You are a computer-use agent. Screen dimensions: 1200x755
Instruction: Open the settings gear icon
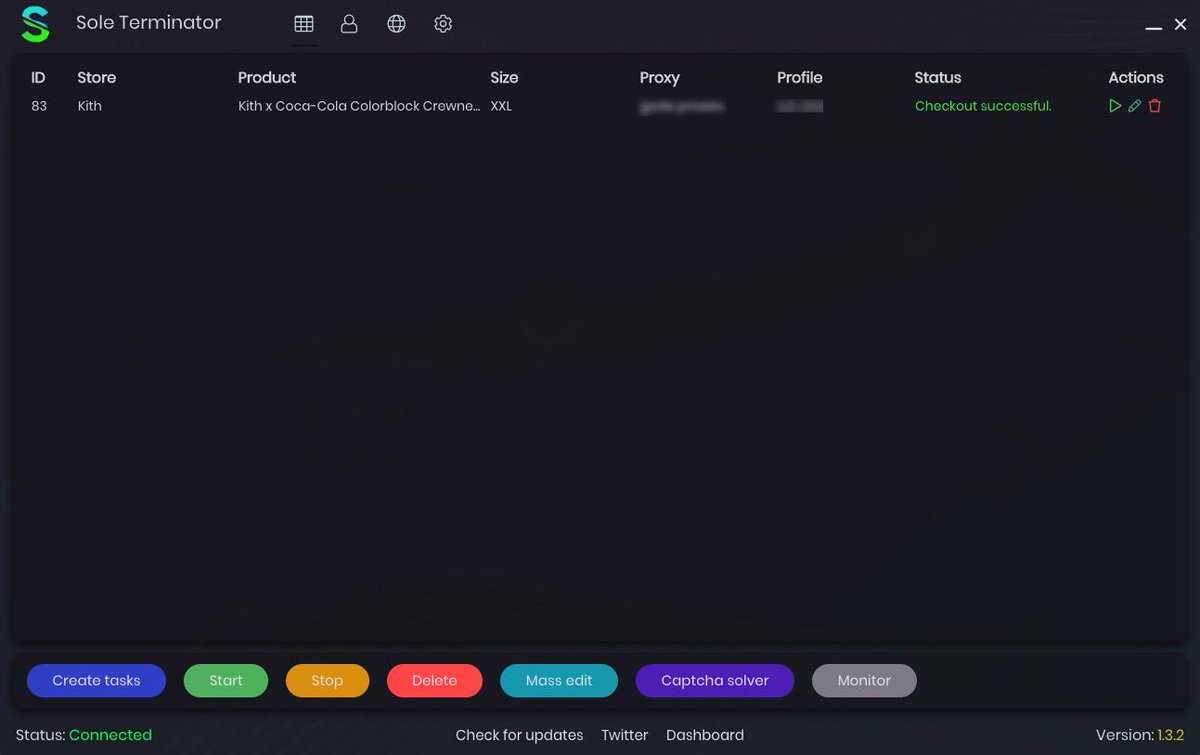[x=443, y=24]
